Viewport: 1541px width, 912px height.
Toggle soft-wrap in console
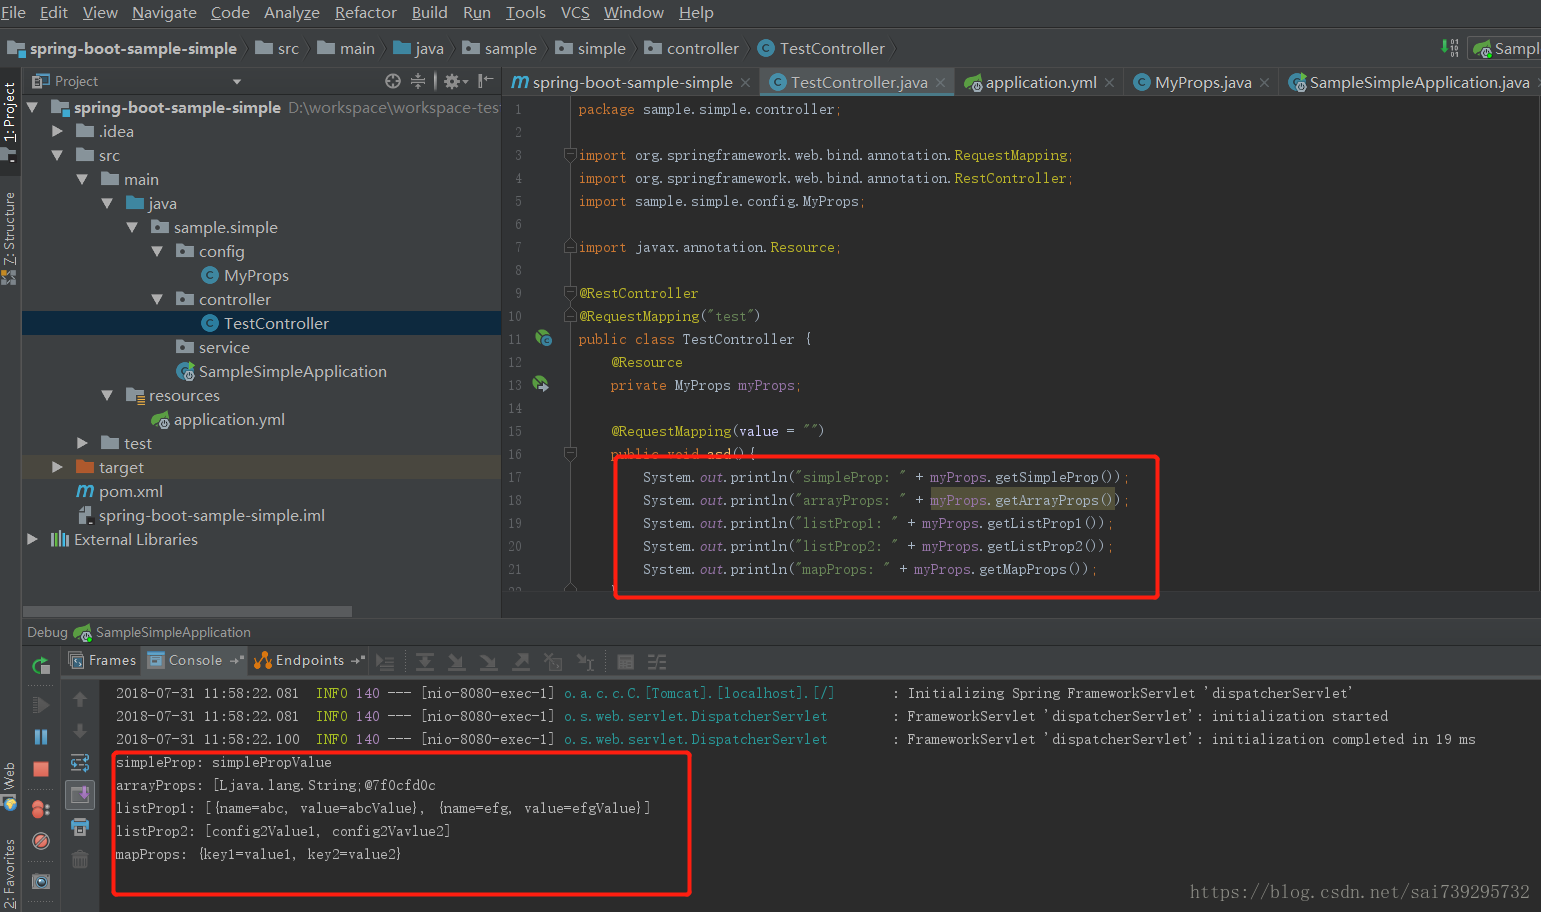80,763
